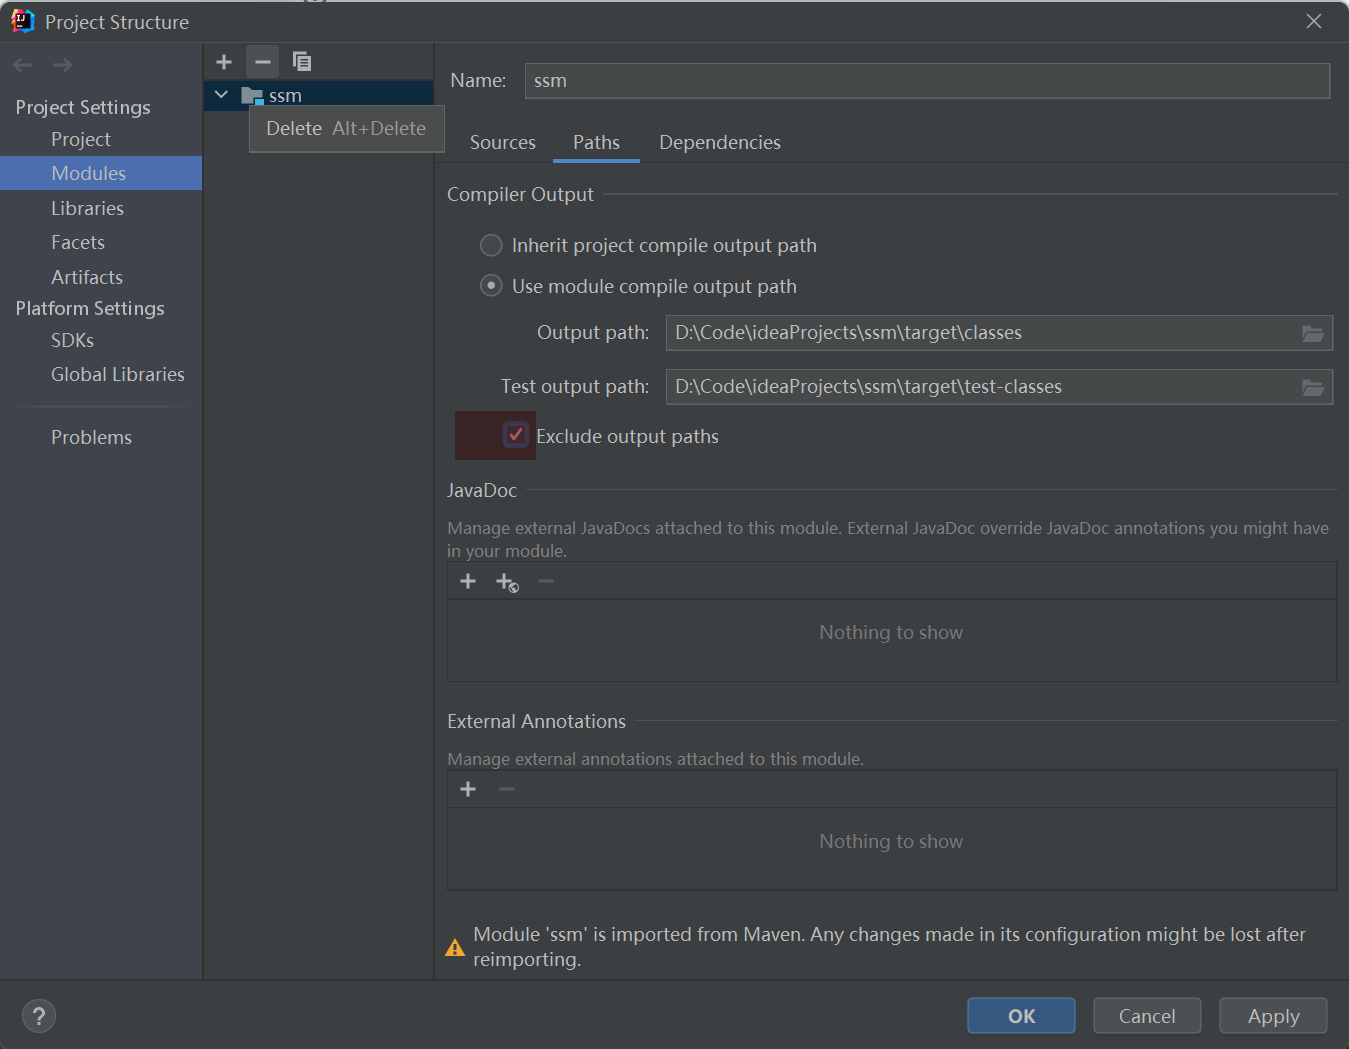The height and width of the screenshot is (1049, 1349).
Task: Uncheck Exclude output paths checkbox
Action: tap(516, 435)
